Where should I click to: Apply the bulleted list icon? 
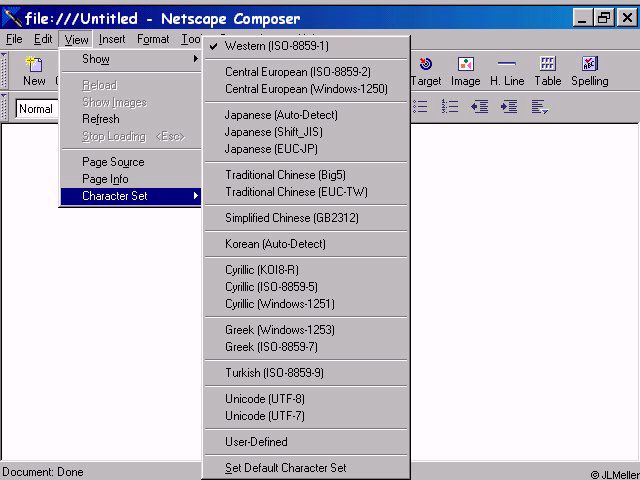(x=420, y=107)
